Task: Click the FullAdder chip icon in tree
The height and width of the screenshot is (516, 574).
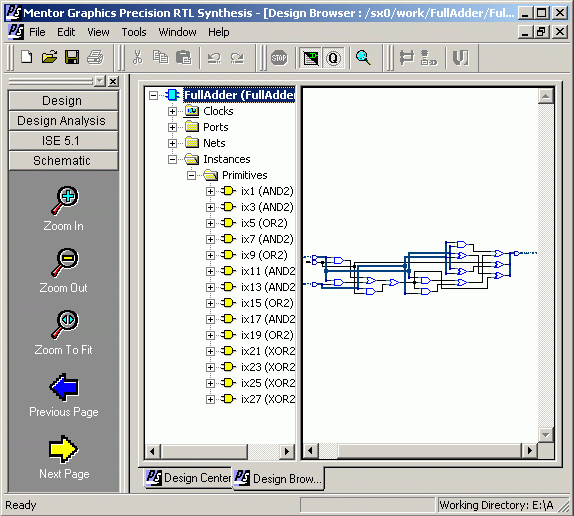Action: pos(172,95)
